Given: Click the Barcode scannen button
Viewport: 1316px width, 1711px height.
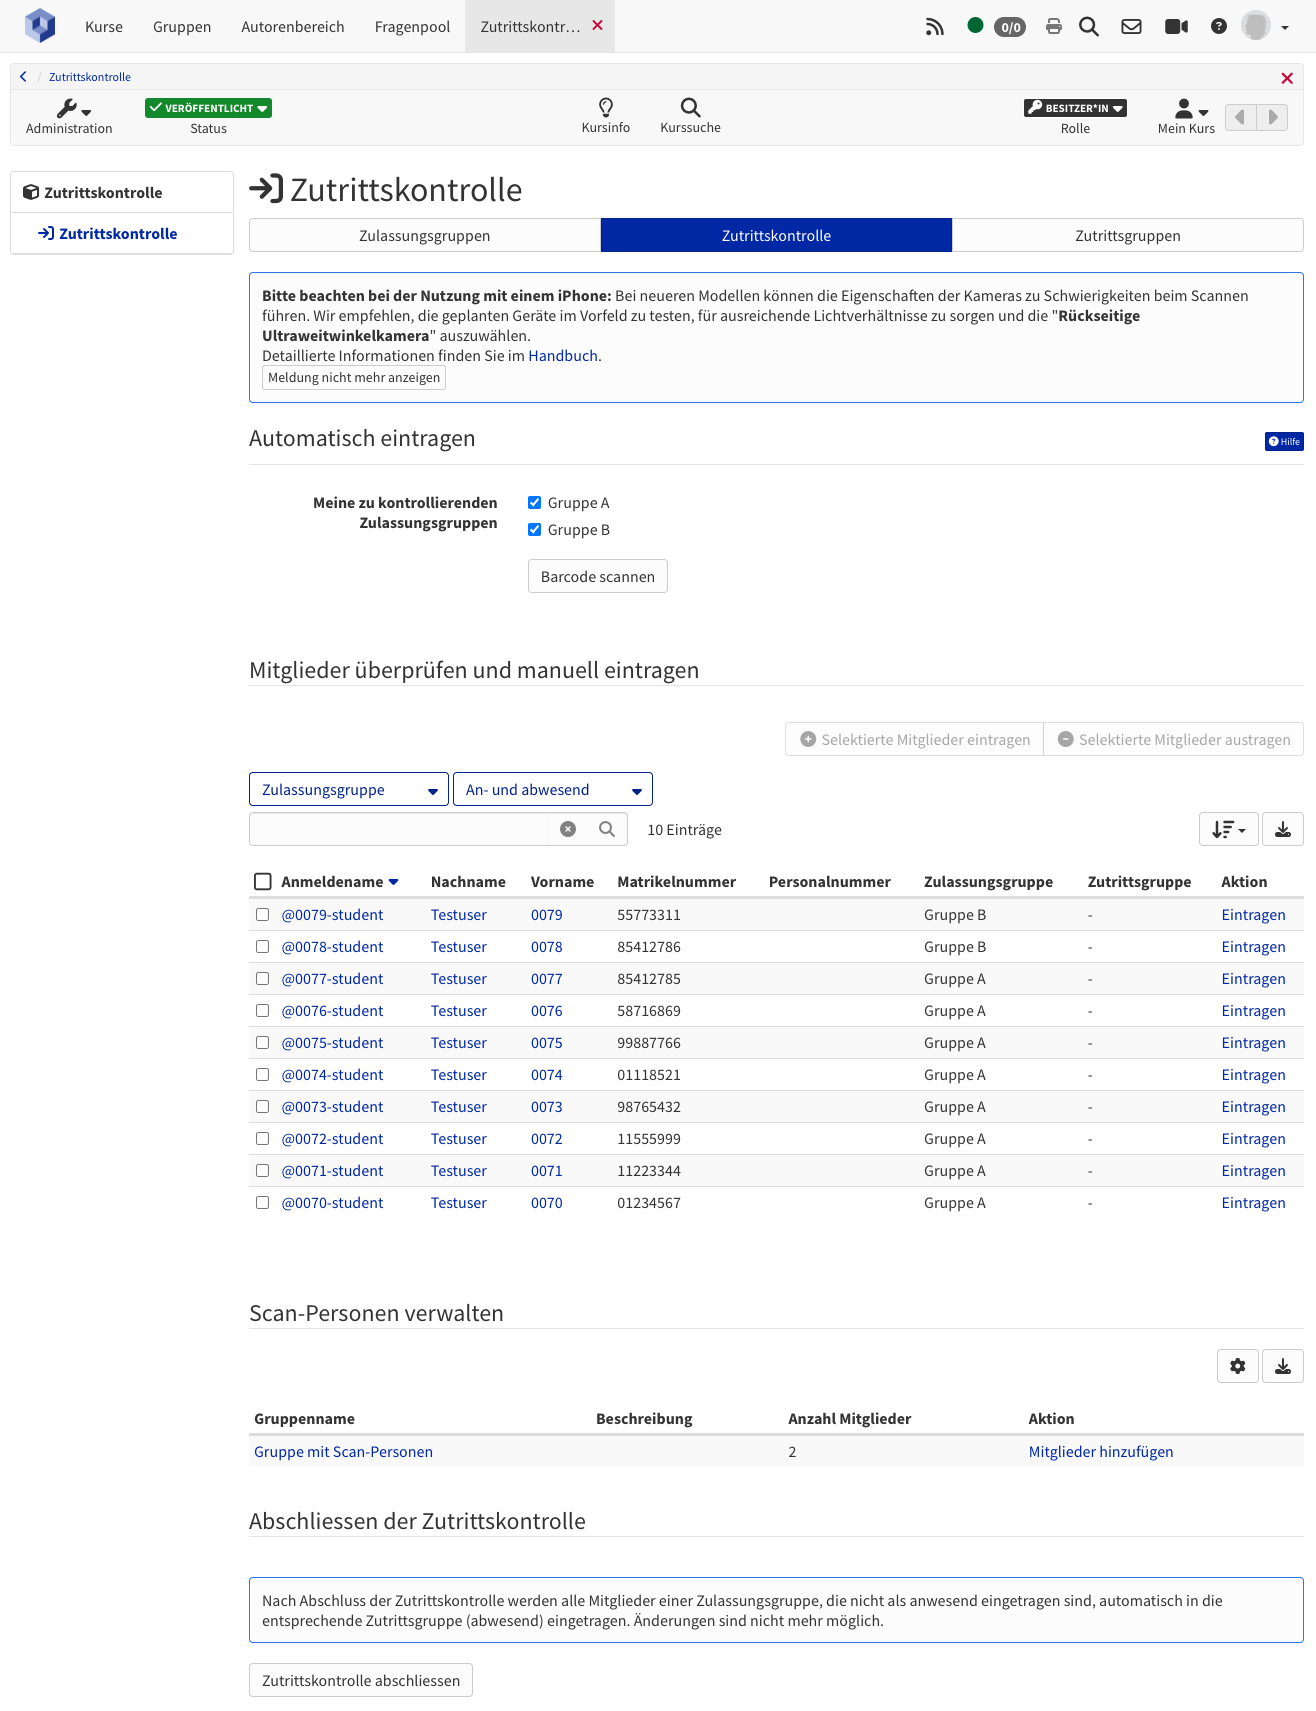Looking at the screenshot, I should click(598, 576).
